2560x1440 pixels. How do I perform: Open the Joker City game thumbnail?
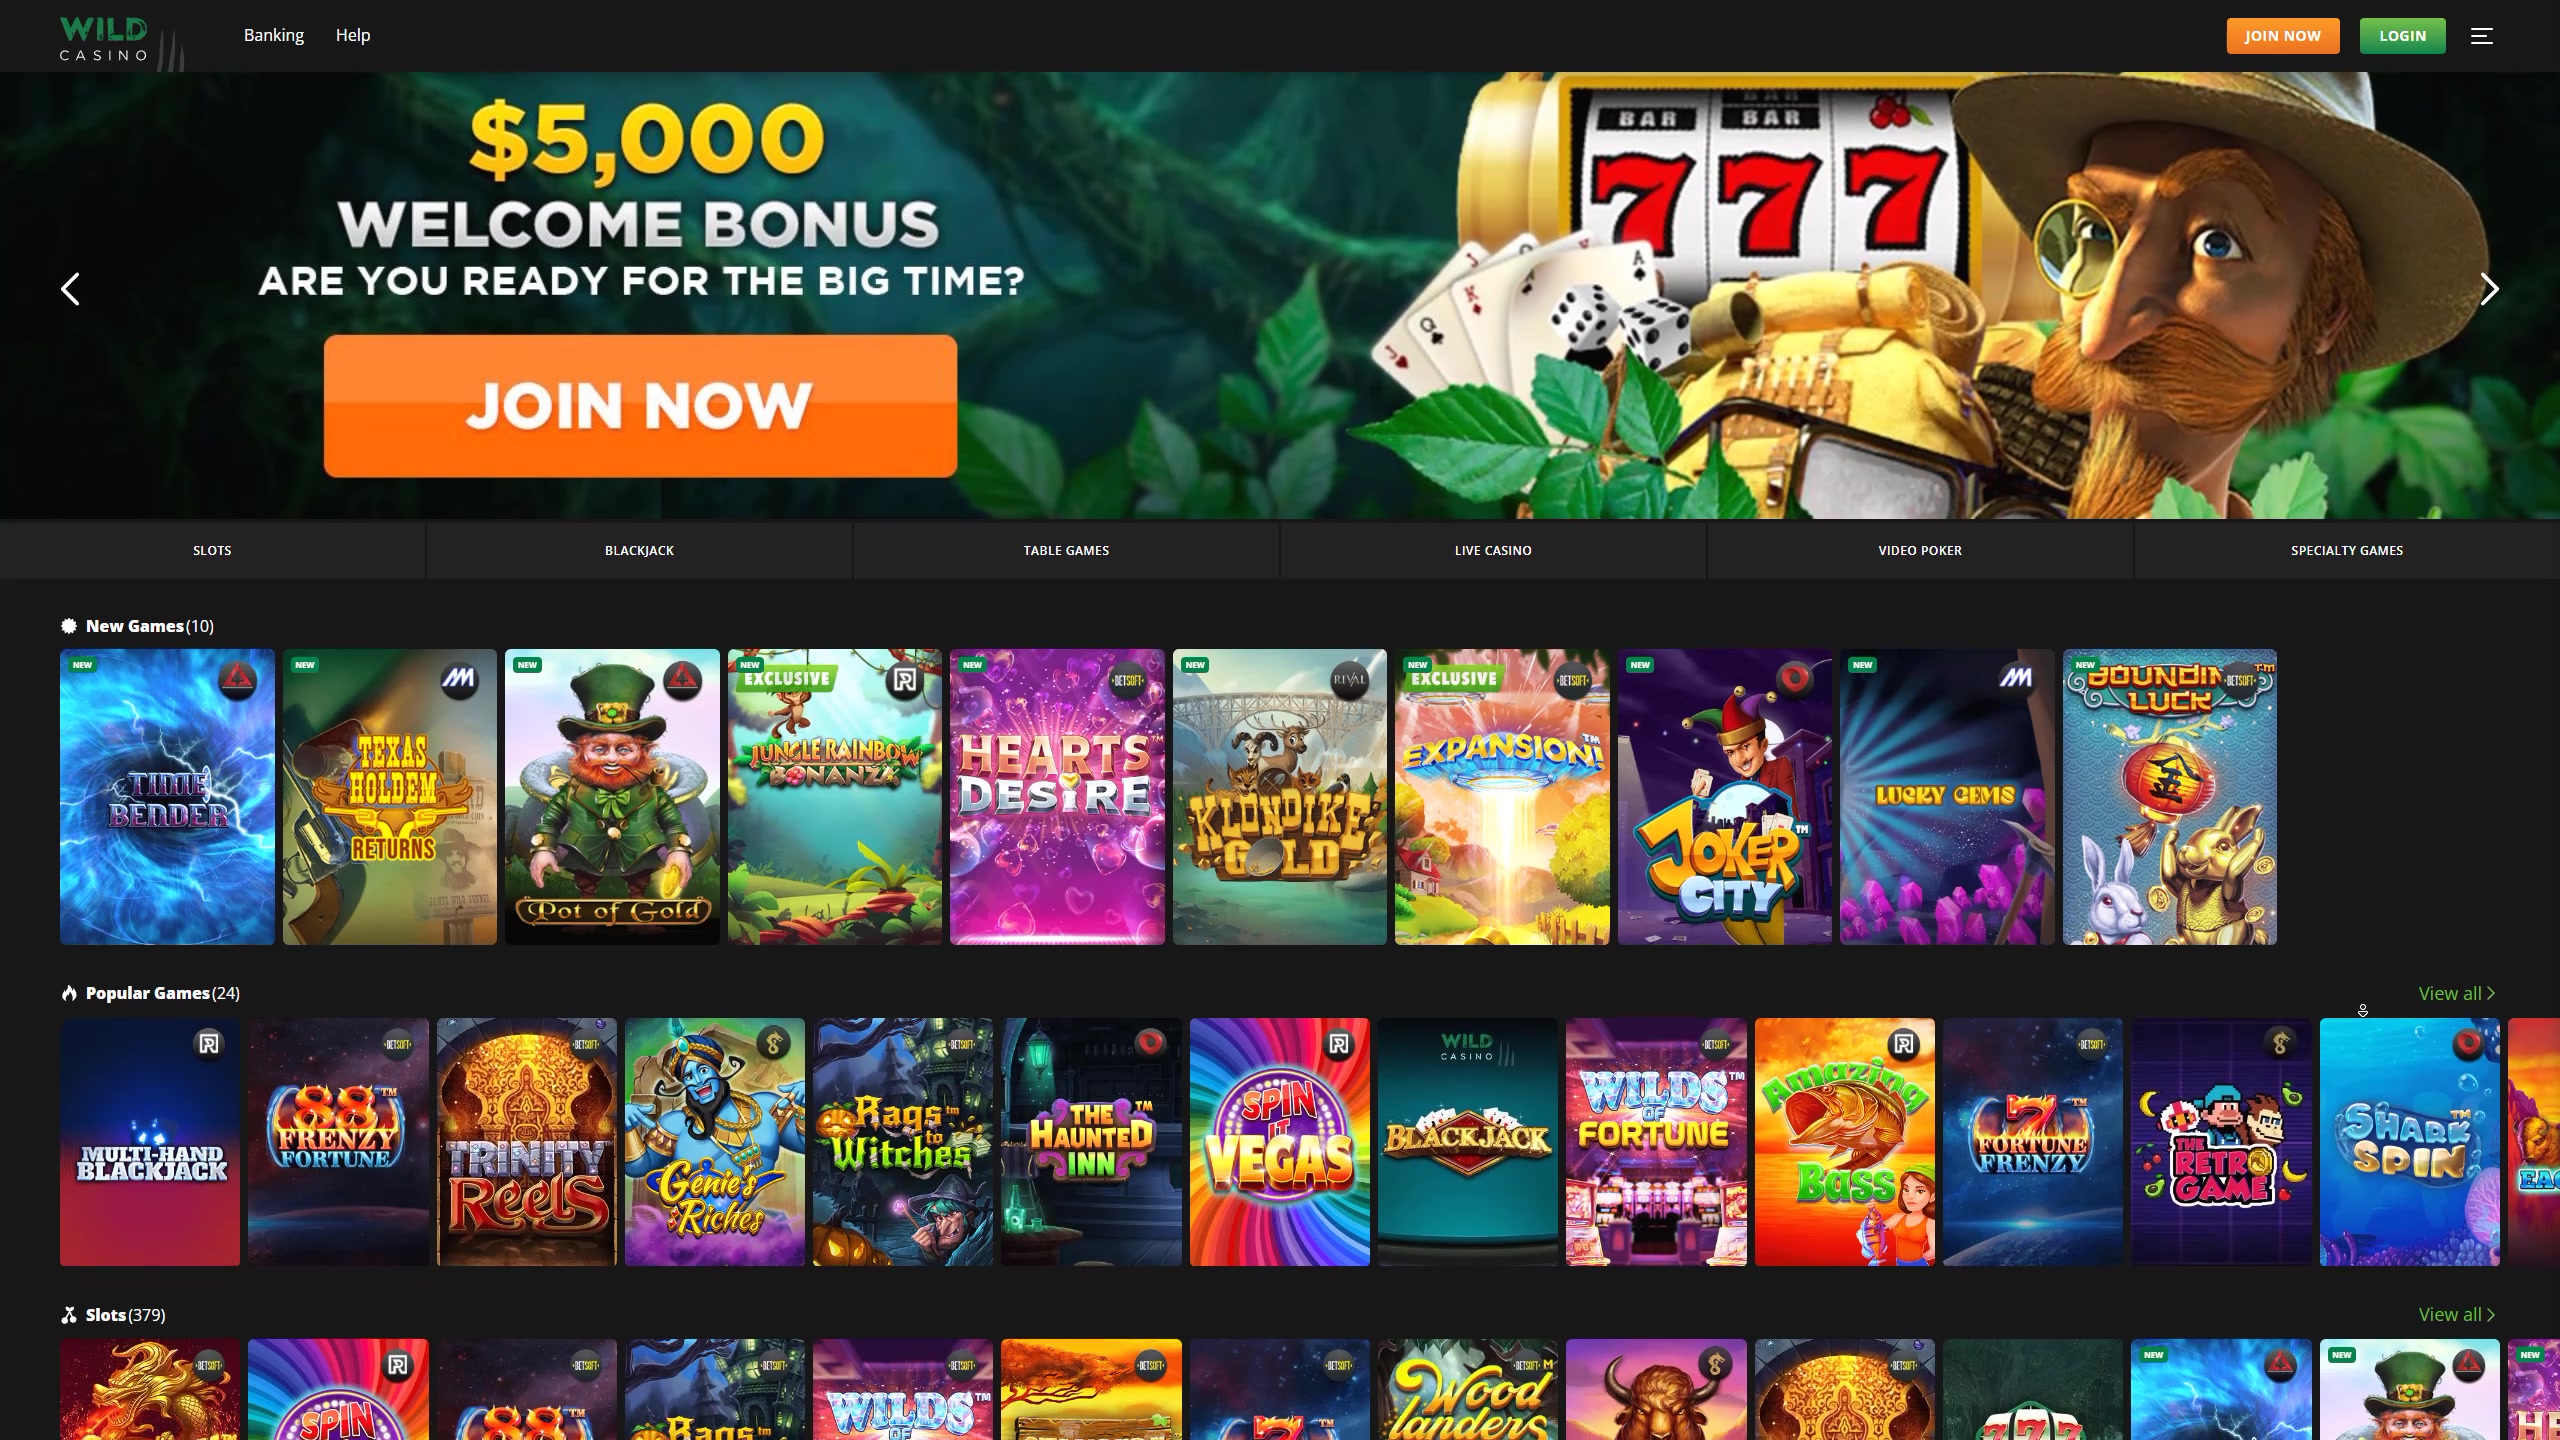click(x=1725, y=797)
